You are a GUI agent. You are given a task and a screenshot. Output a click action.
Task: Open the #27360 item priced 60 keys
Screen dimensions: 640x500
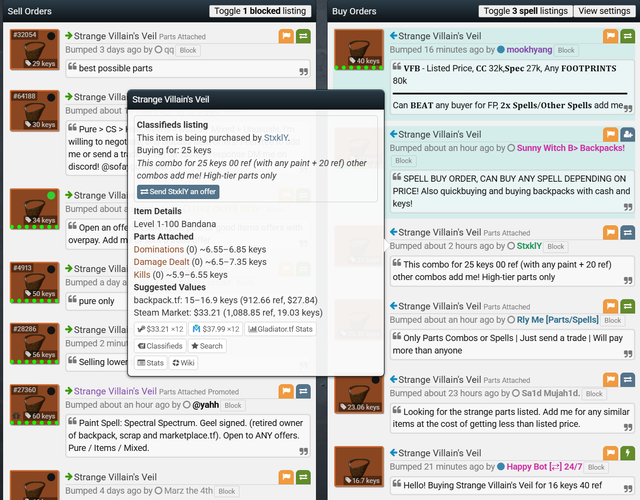pyautogui.click(x=35, y=404)
